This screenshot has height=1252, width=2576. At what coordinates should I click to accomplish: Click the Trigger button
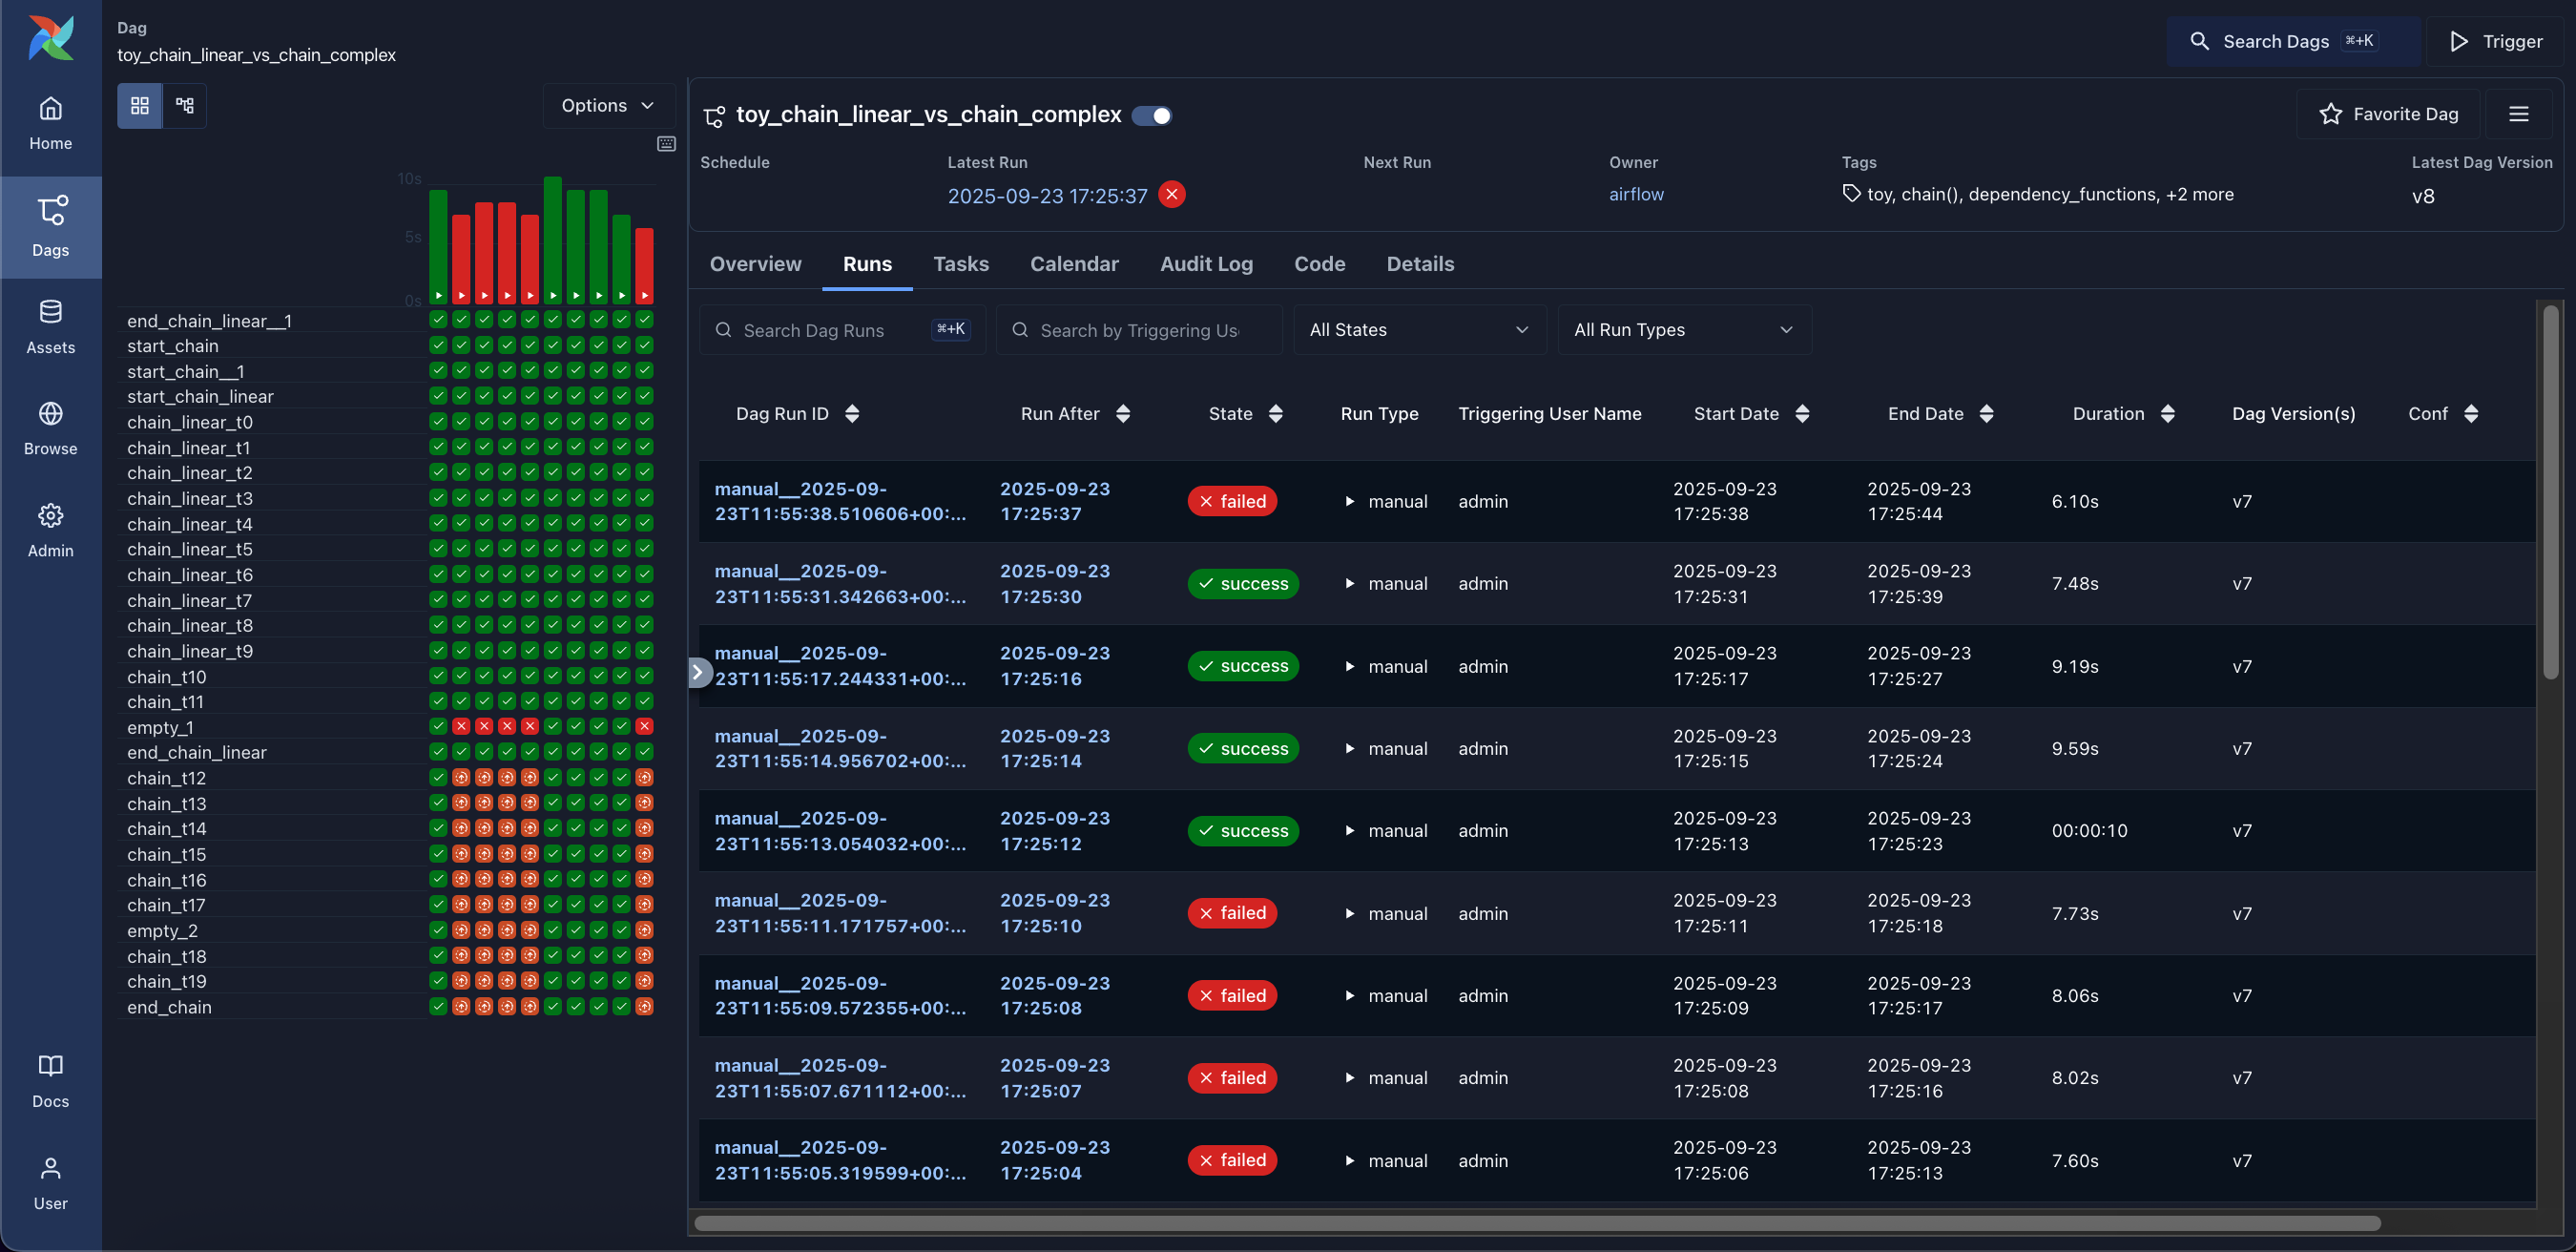click(2497, 41)
